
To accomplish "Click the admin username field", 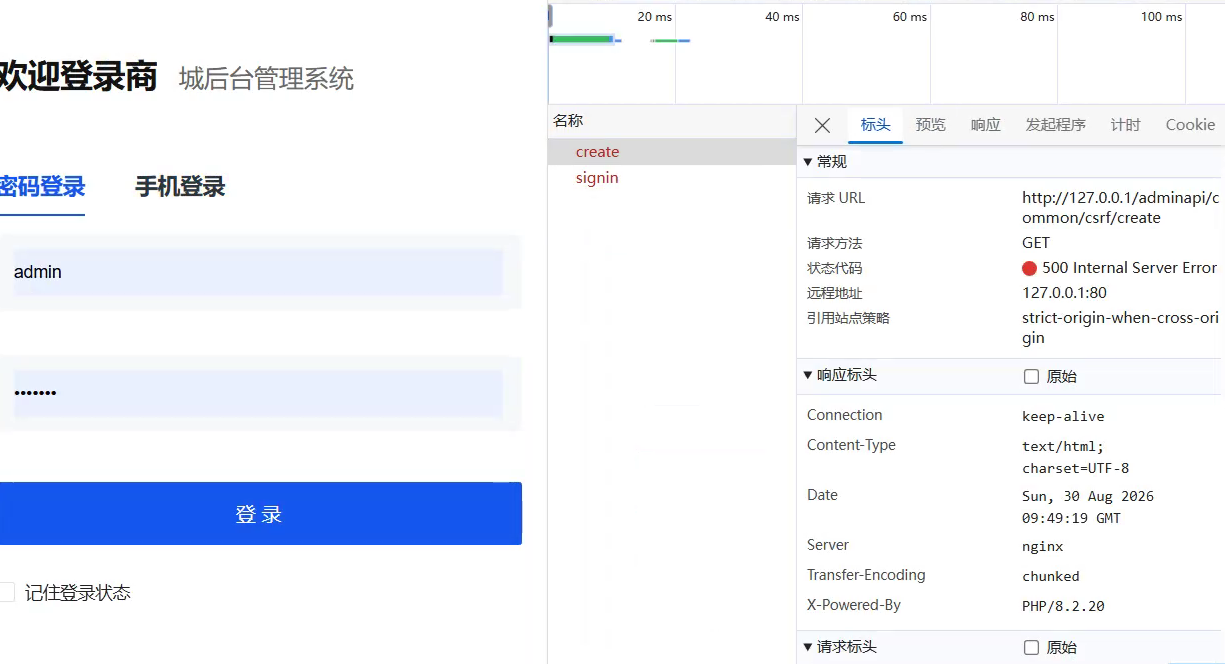I will click(x=257, y=272).
